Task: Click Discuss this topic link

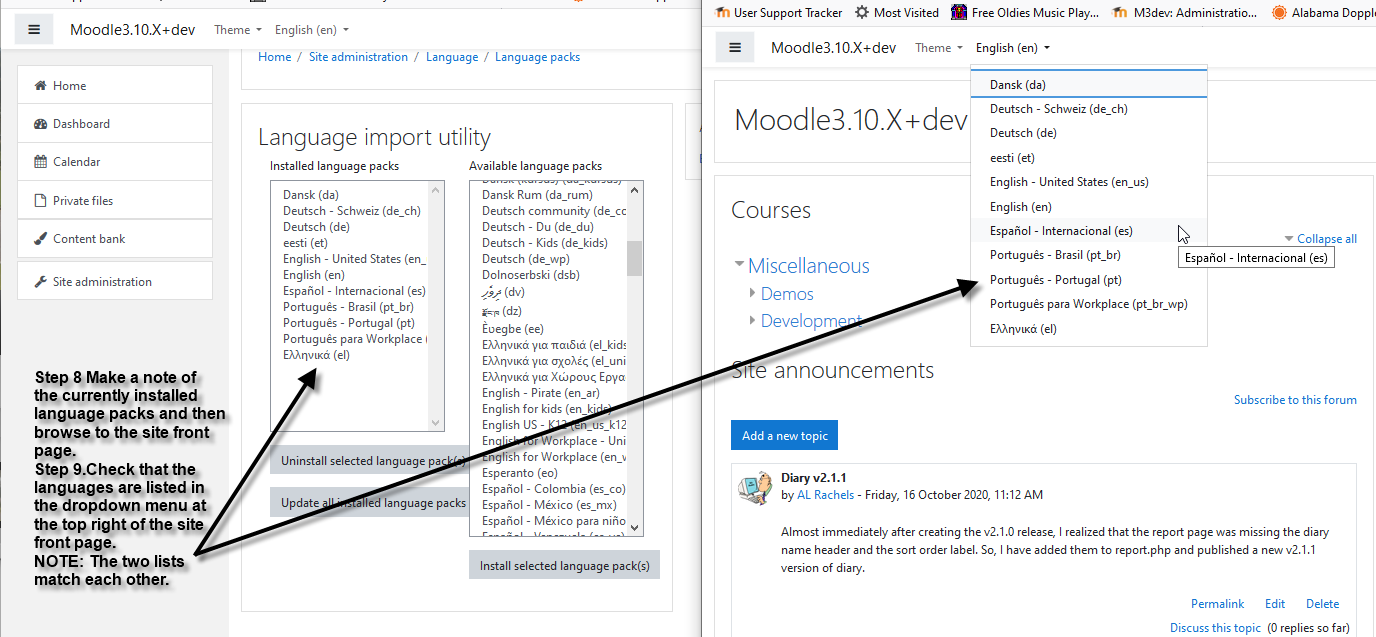Action: [x=1216, y=628]
